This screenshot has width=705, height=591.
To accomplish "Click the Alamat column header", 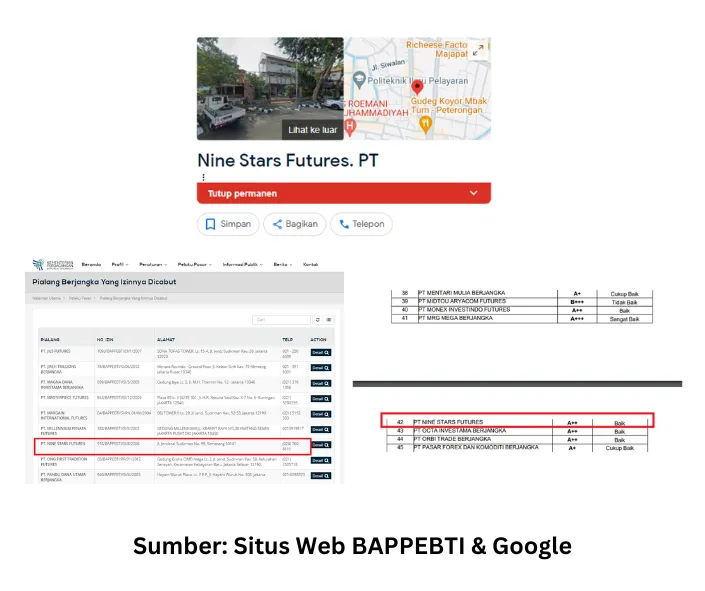I will tap(166, 340).
